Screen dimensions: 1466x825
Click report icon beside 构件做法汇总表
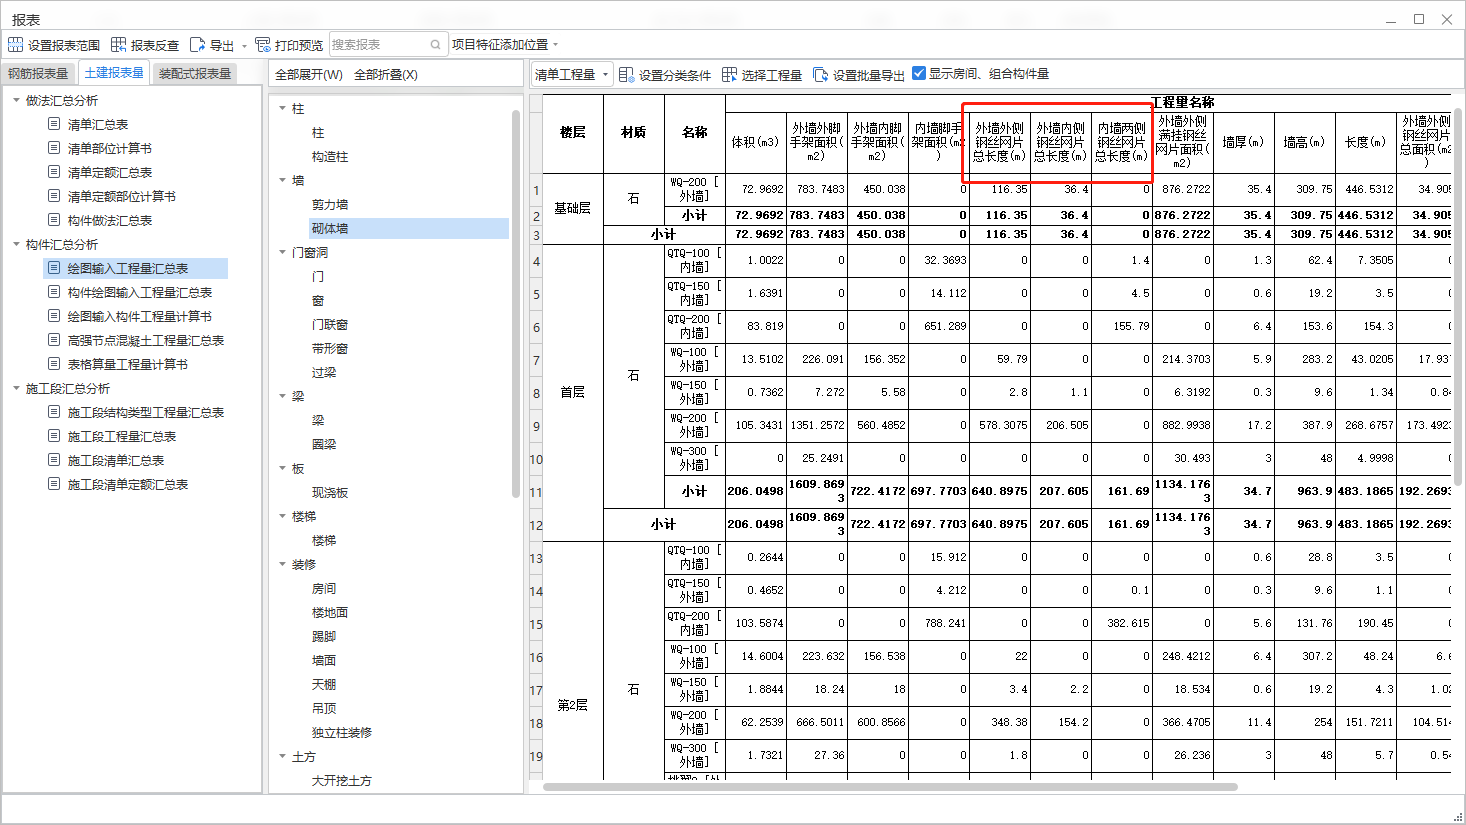[54, 220]
